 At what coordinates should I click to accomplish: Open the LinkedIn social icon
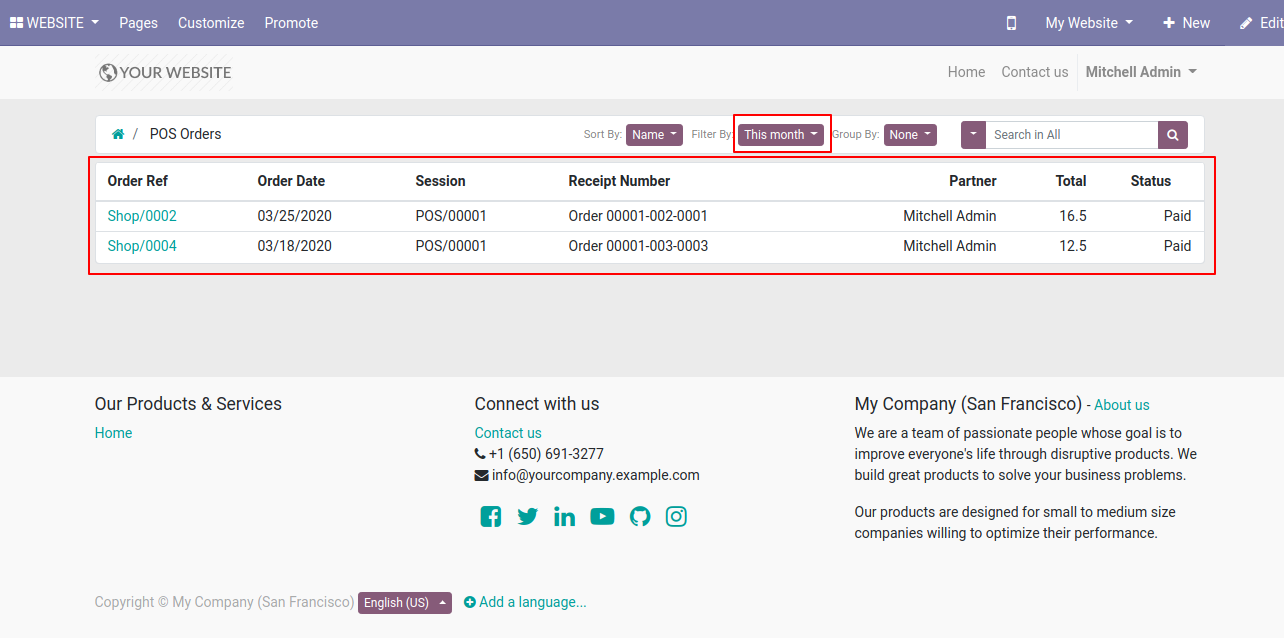564,516
